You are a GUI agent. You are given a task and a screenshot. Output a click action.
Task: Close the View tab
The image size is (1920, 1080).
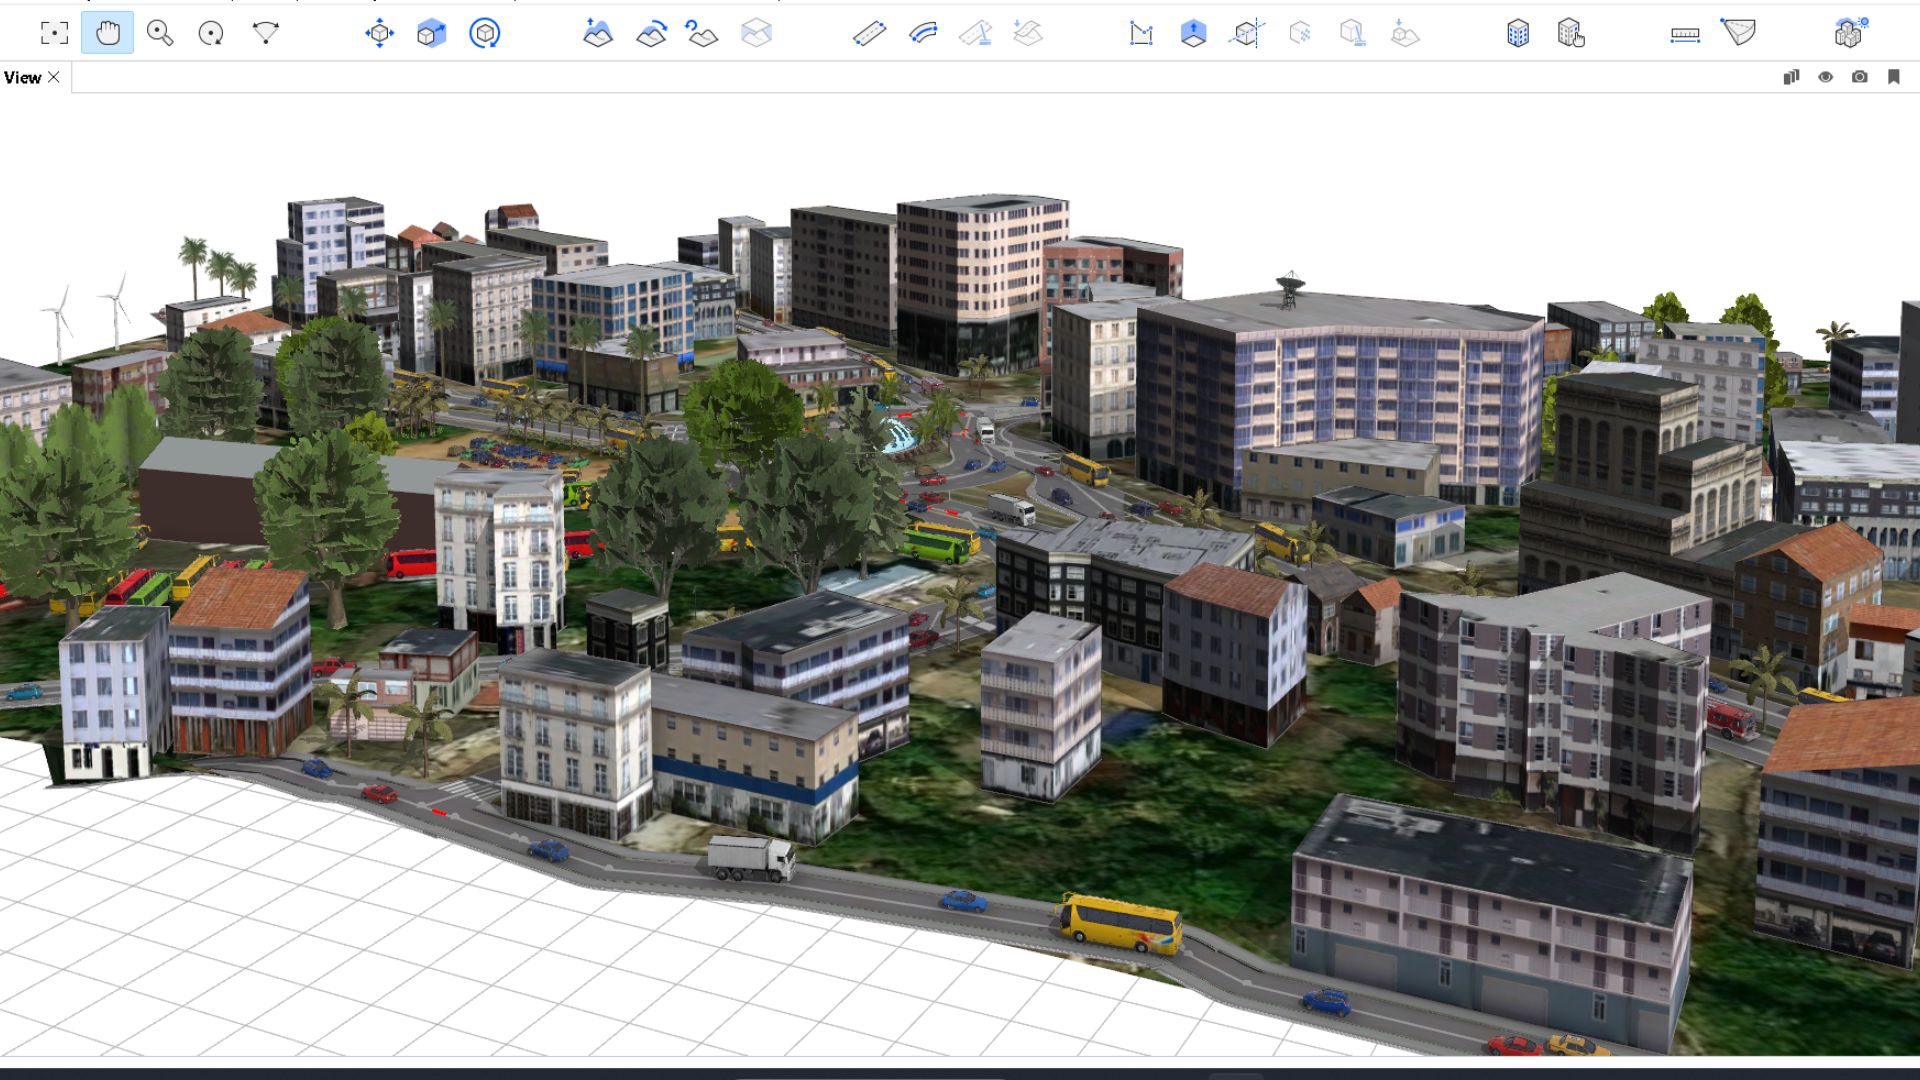pyautogui.click(x=54, y=77)
